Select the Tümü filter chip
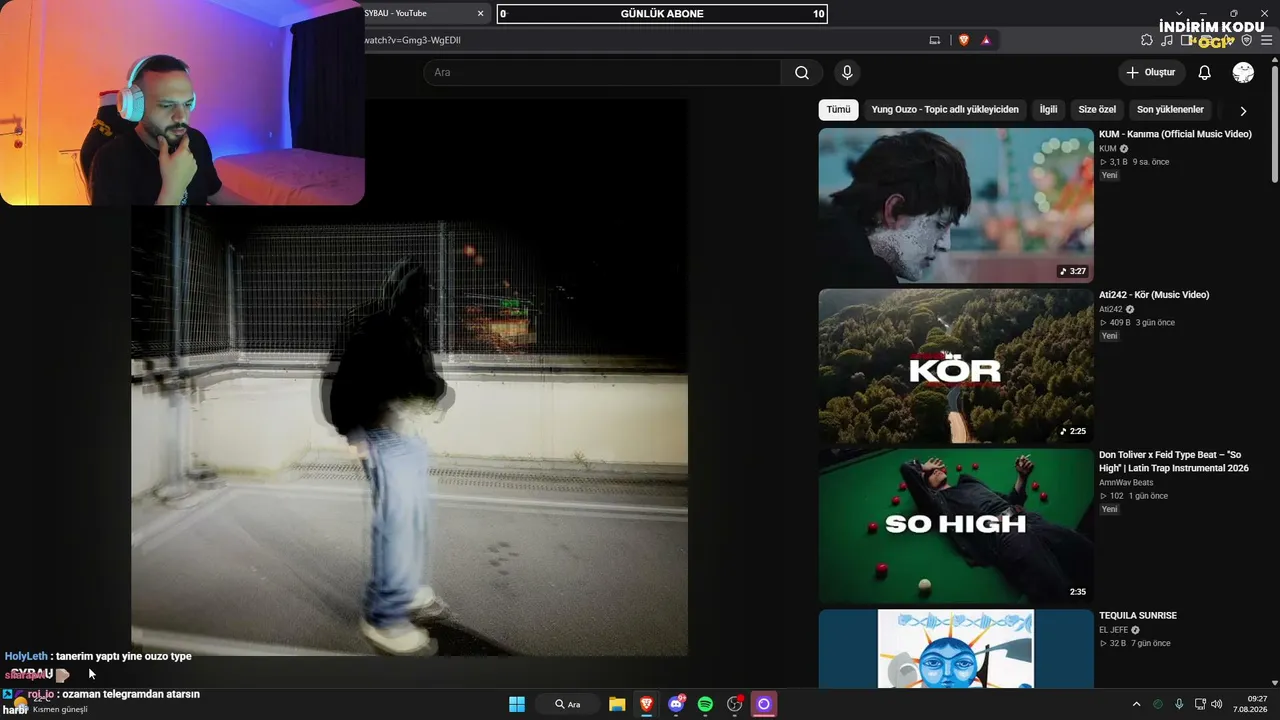1280x720 pixels. (838, 109)
